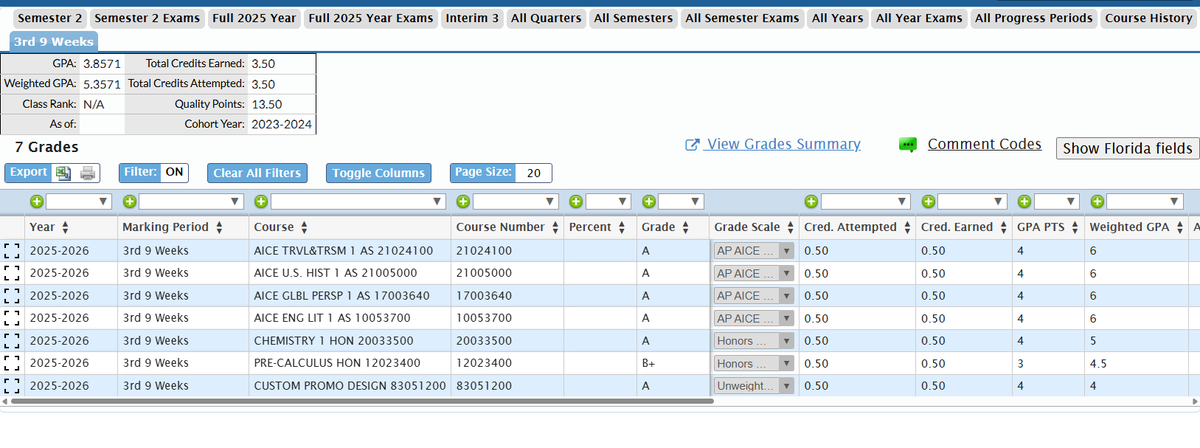Sort Cred. Attempted column using arrows icon

click(x=907, y=228)
